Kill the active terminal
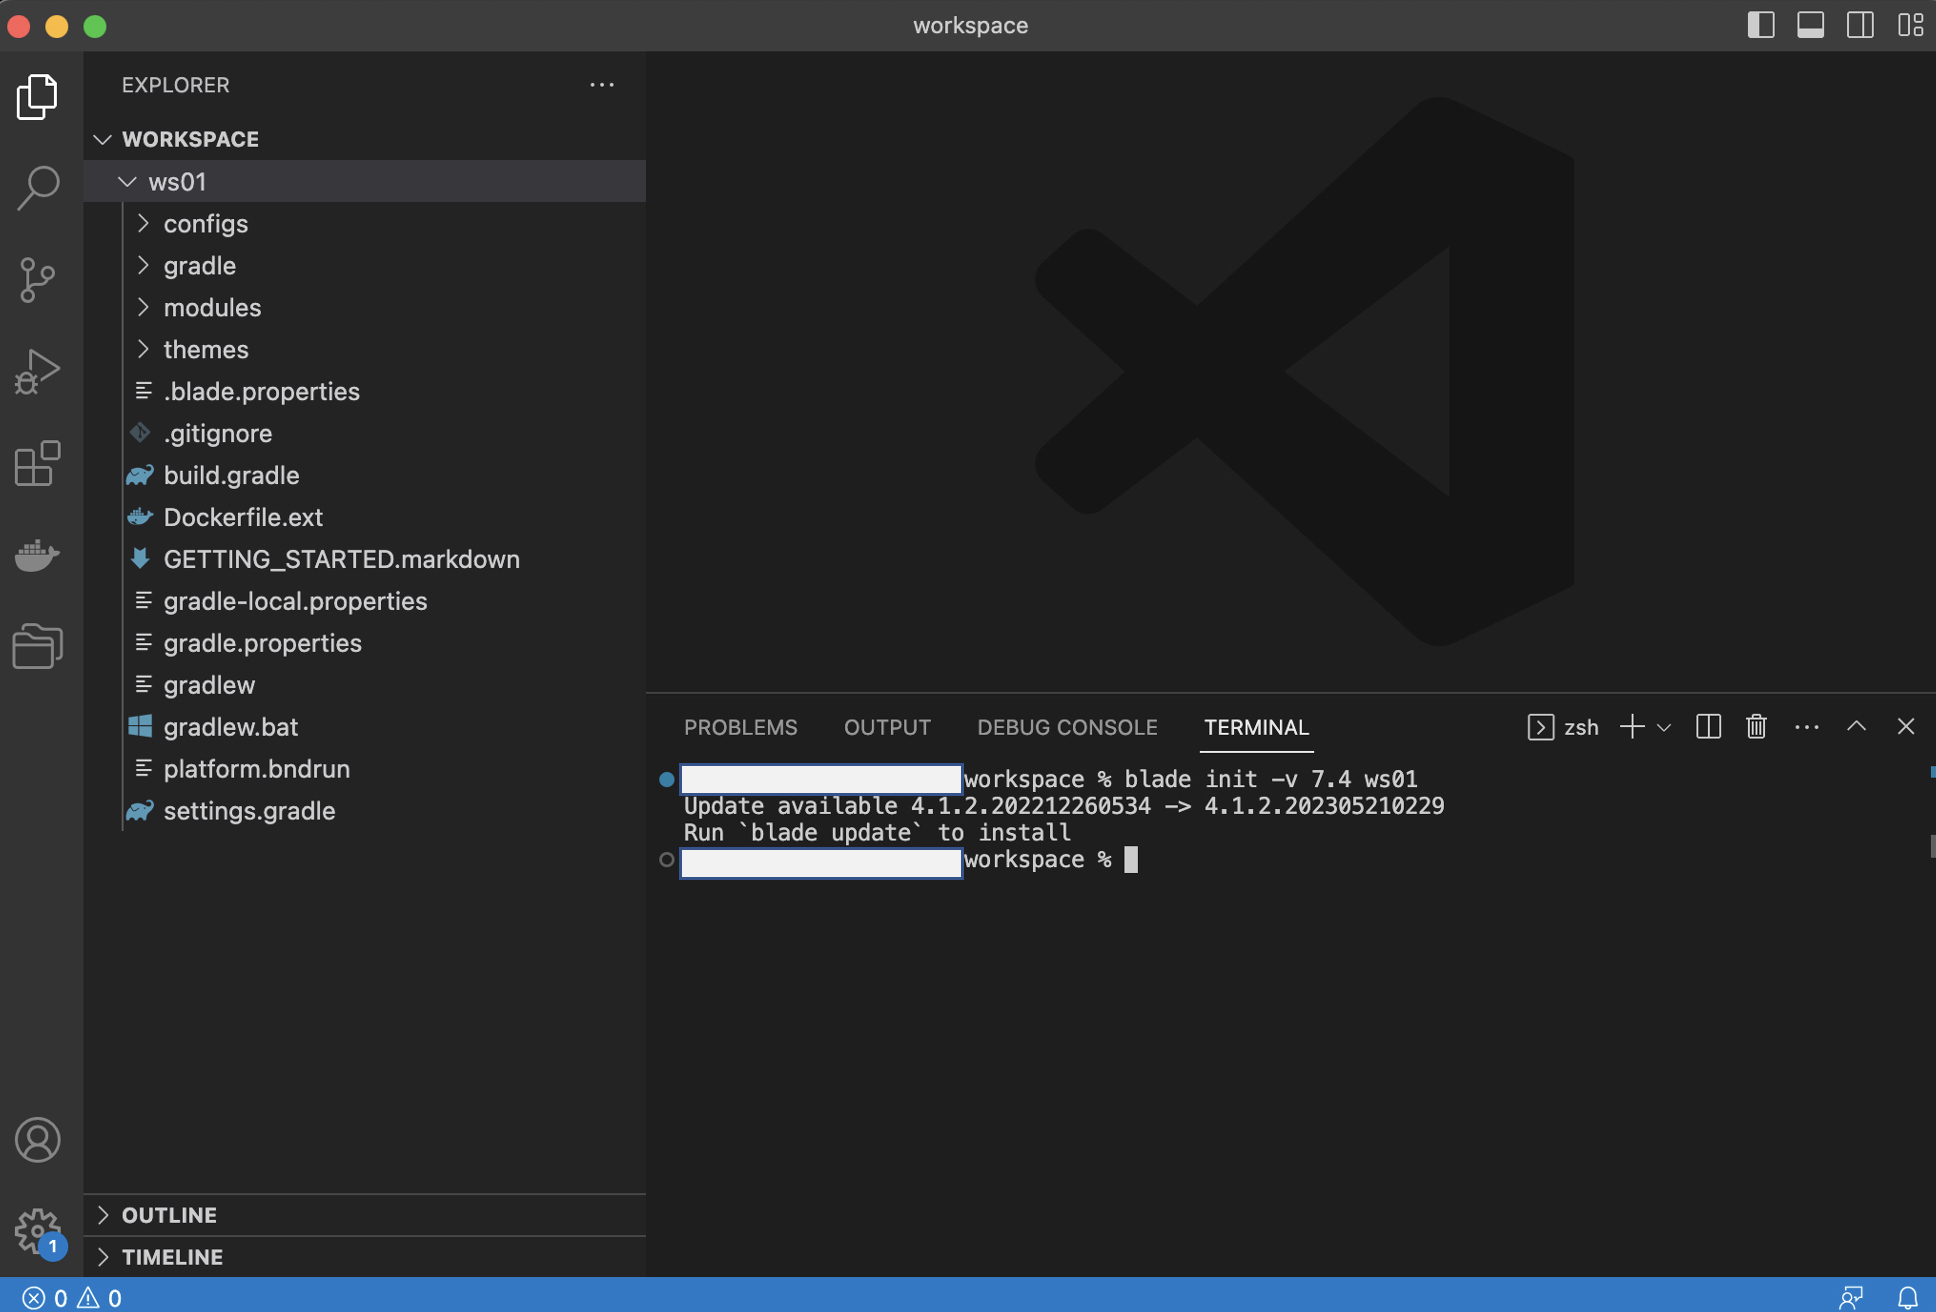The height and width of the screenshot is (1312, 1936). click(1756, 727)
